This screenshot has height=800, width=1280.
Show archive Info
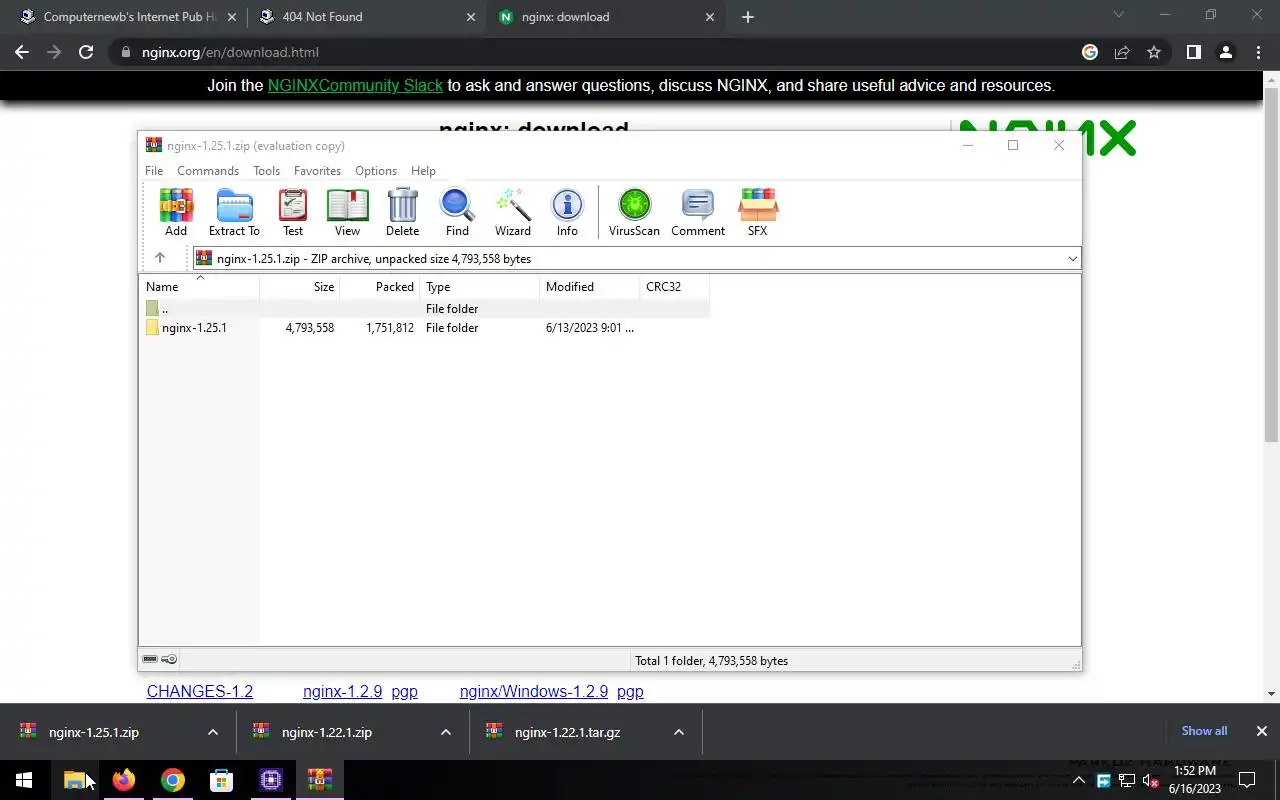click(567, 213)
